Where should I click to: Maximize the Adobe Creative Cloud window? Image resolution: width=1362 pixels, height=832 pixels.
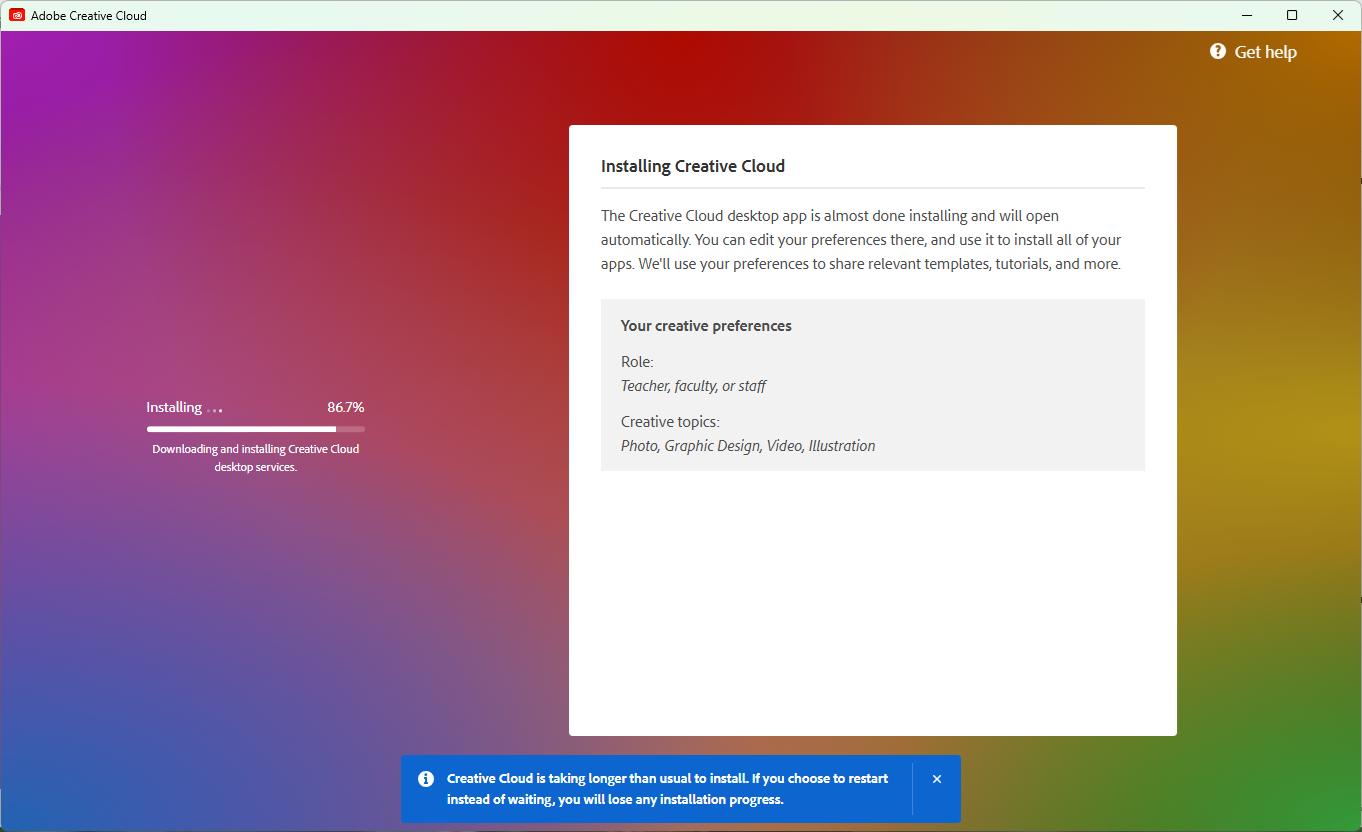click(x=1292, y=15)
